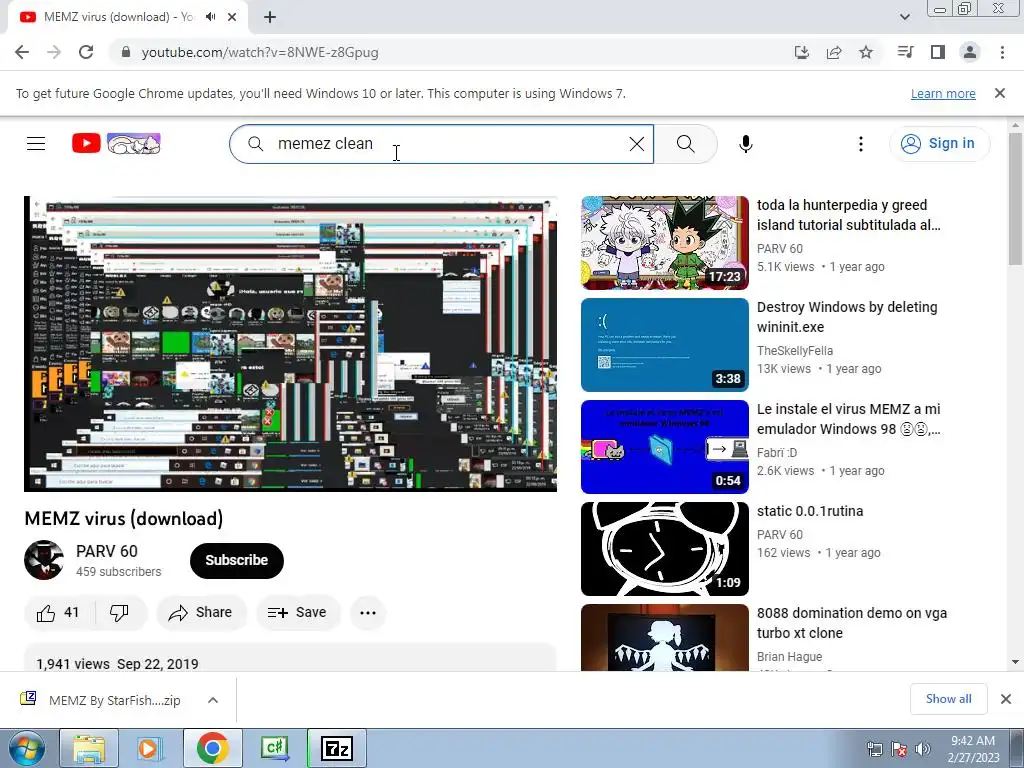Image resolution: width=1024 pixels, height=768 pixels.
Task: Open YouTube settings three-dot menu
Action: pos(861,144)
